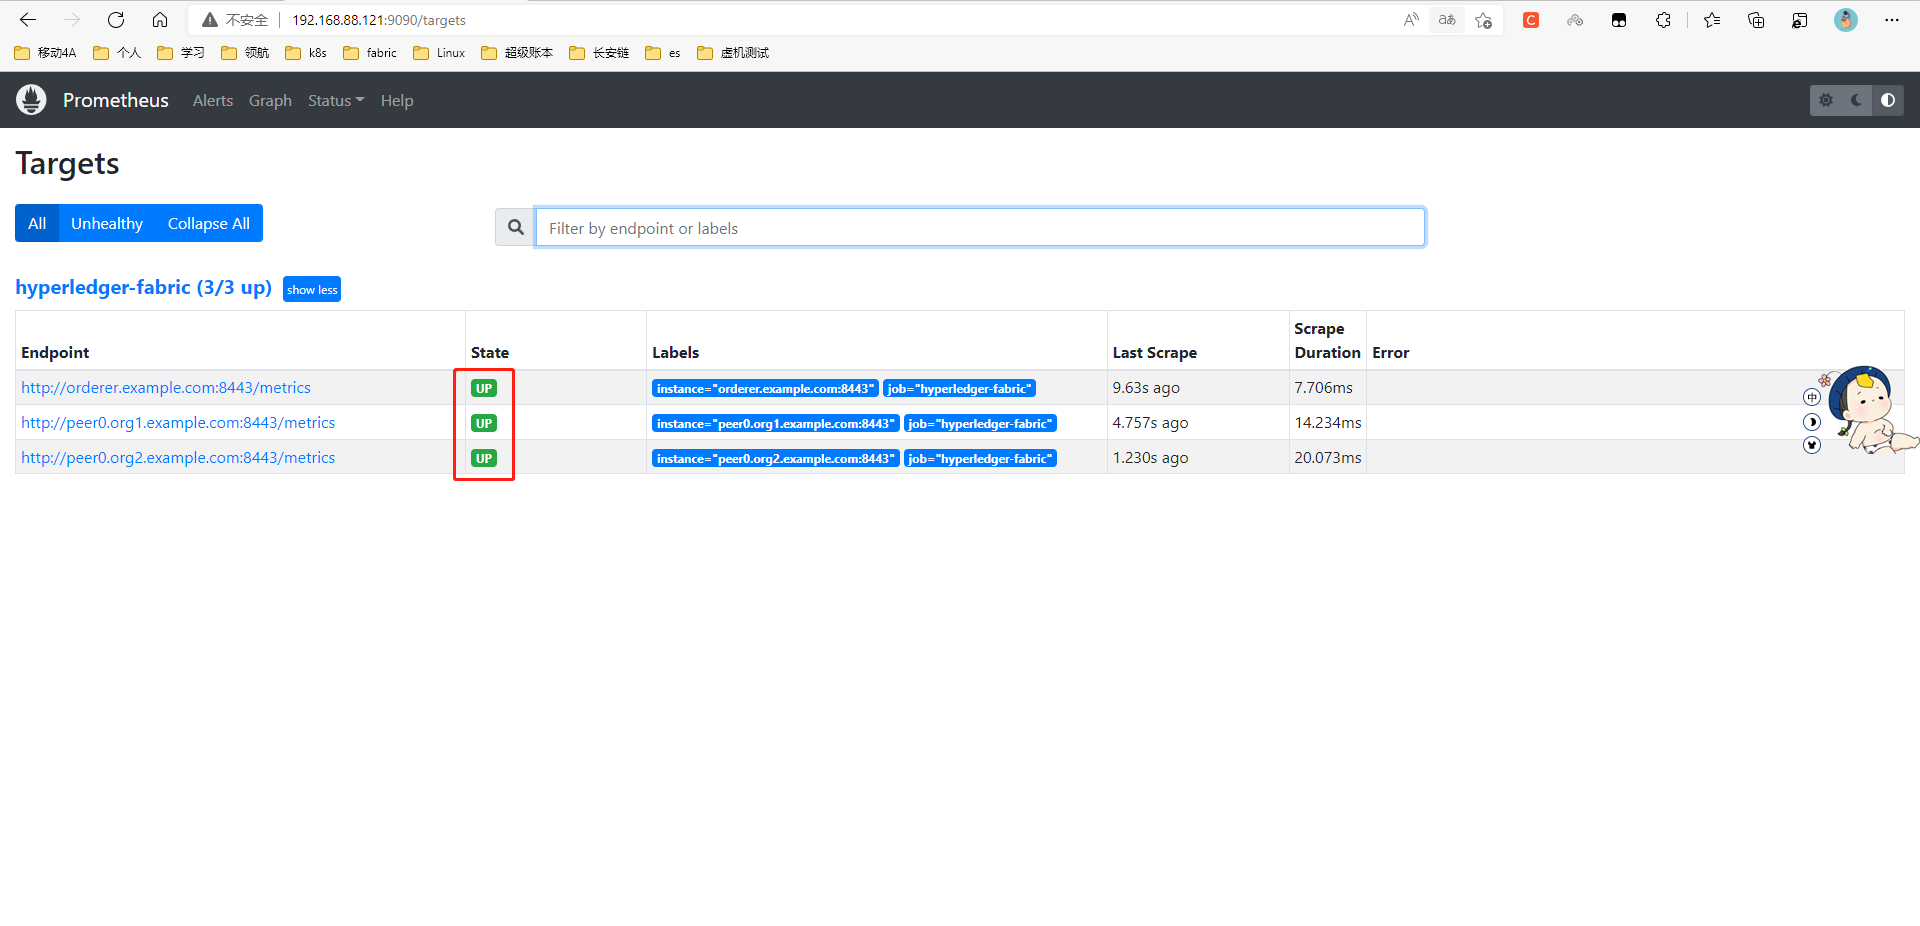This screenshot has width=1920, height=926.
Task: Add page to favorites star icon
Action: [x=1484, y=20]
